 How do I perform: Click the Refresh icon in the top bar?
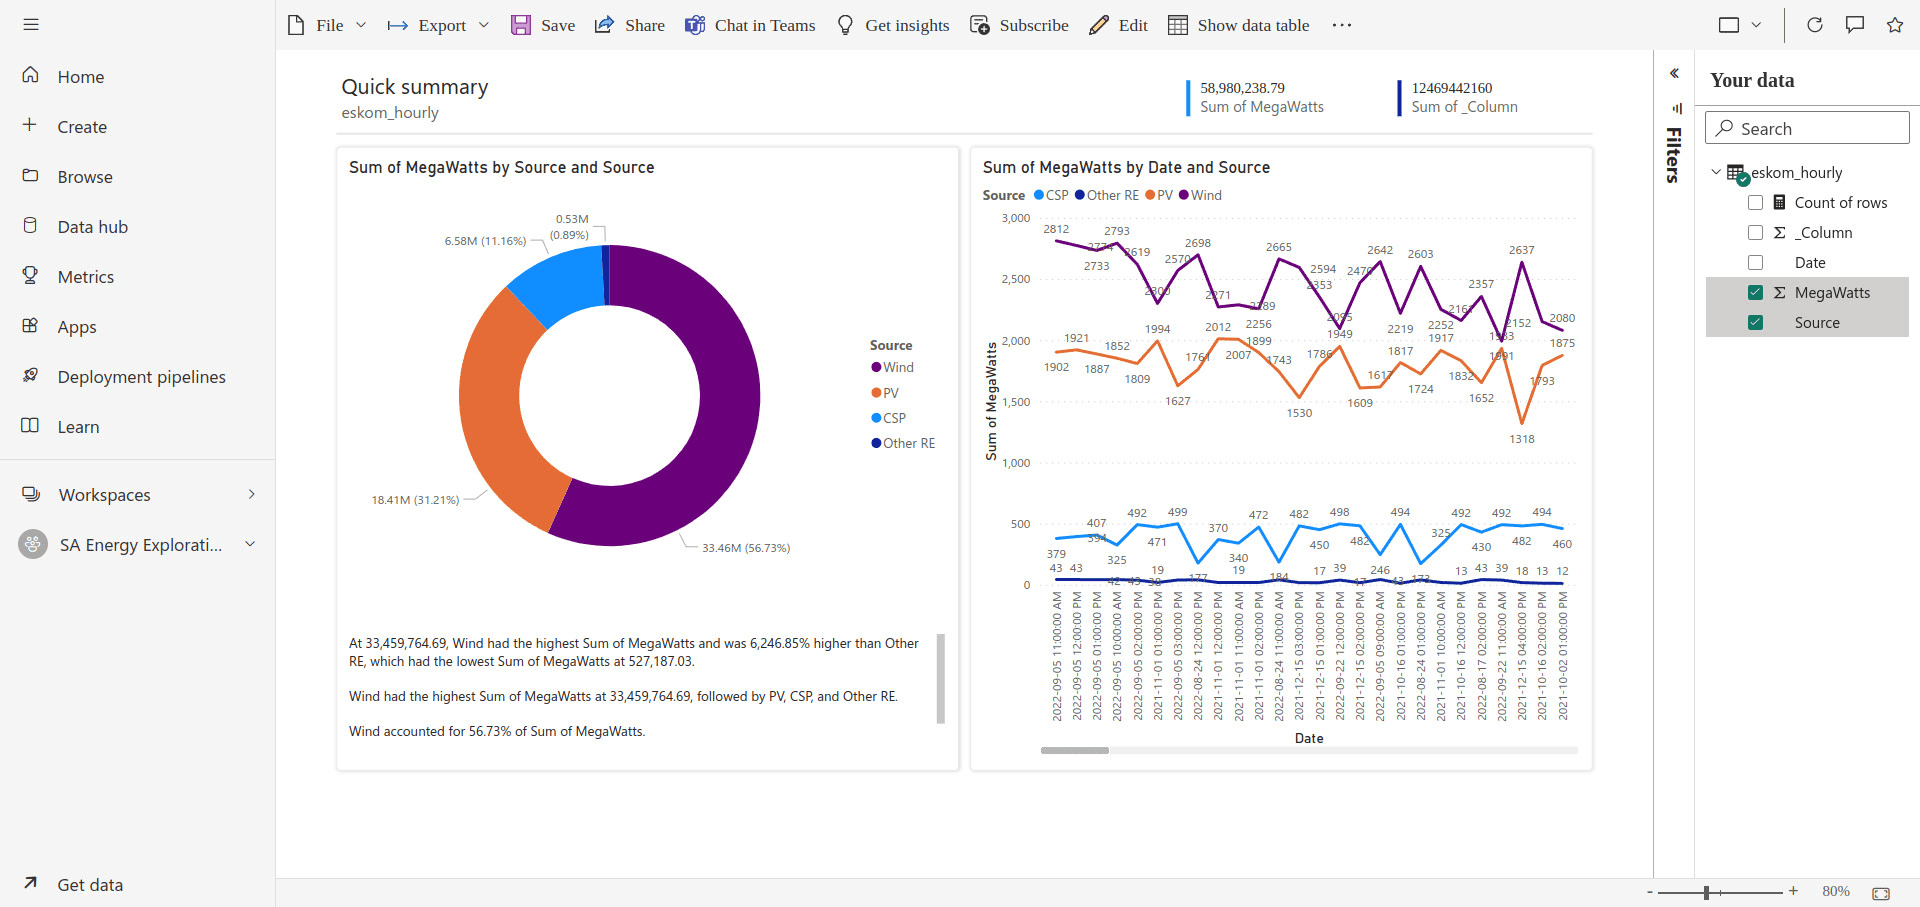pos(1814,25)
